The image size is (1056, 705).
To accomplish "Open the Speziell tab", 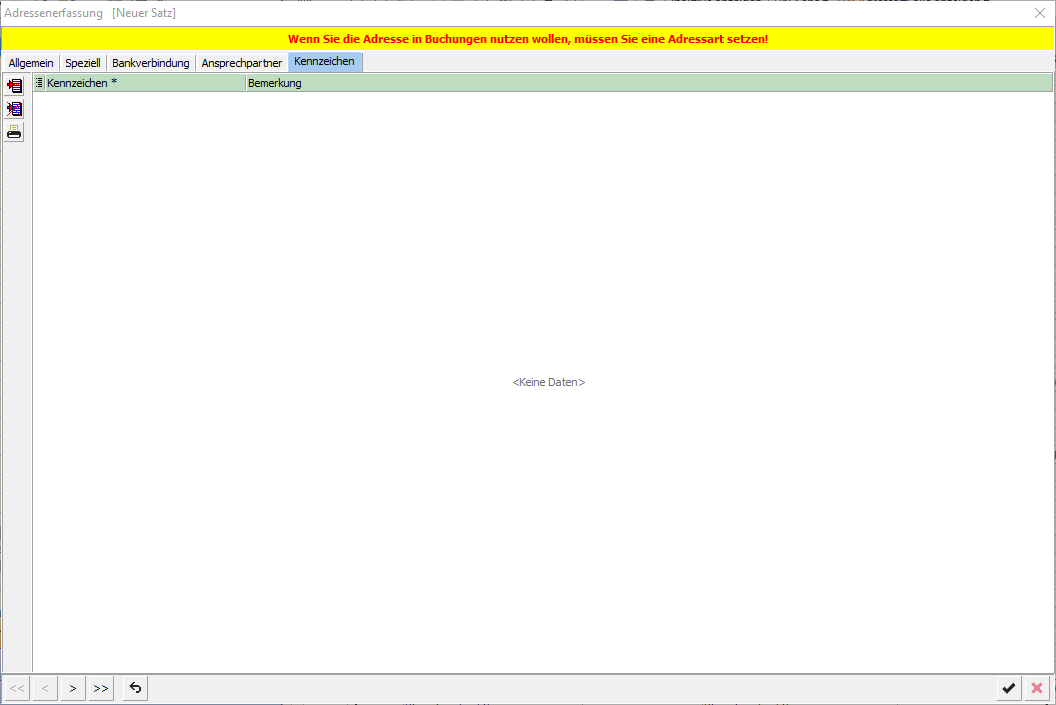I will (83, 63).
